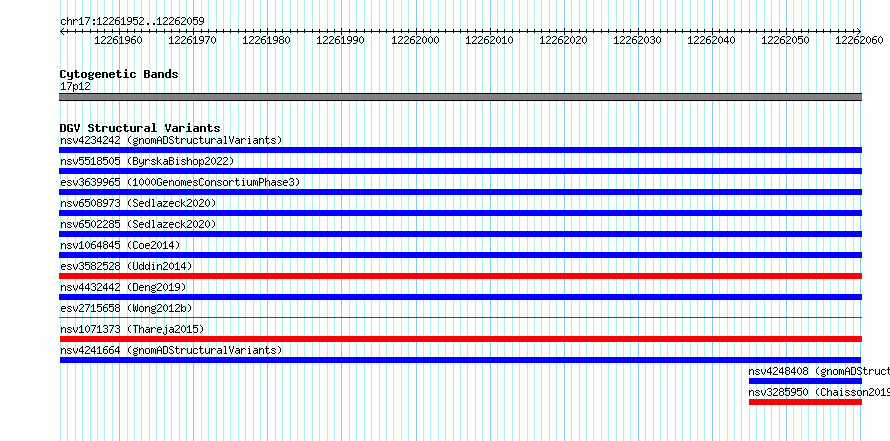Click the blue bar under nsv4241664
The image size is (890, 441).
460,360
